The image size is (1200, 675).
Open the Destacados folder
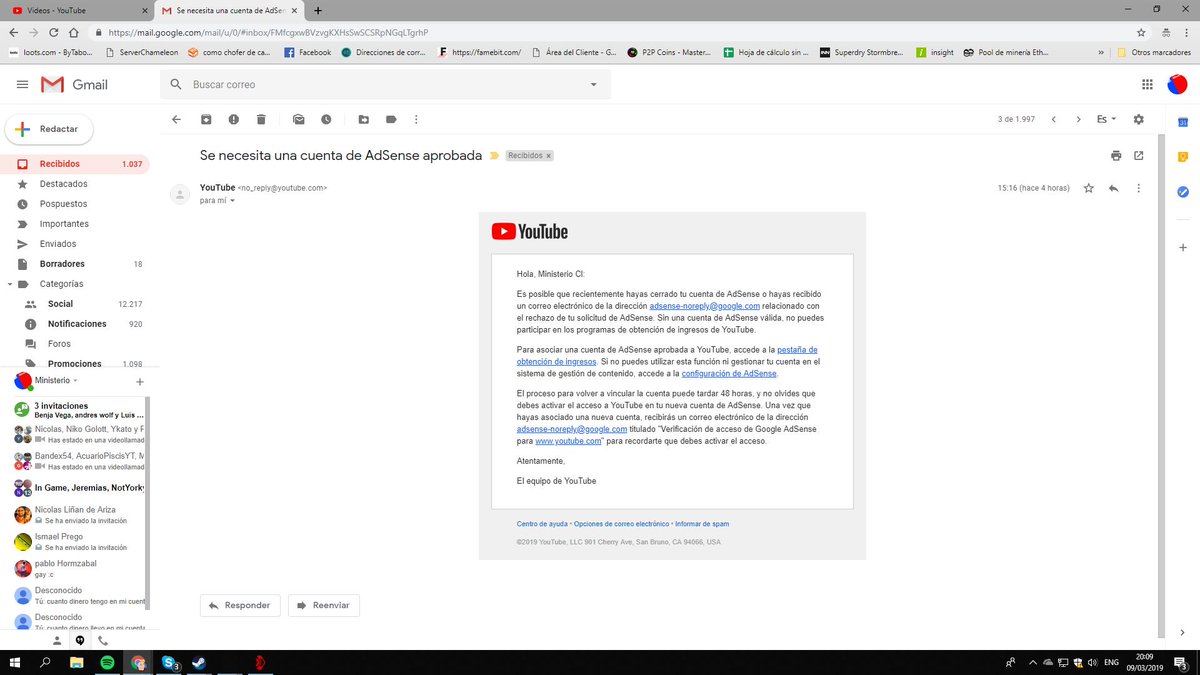(x=76, y=184)
